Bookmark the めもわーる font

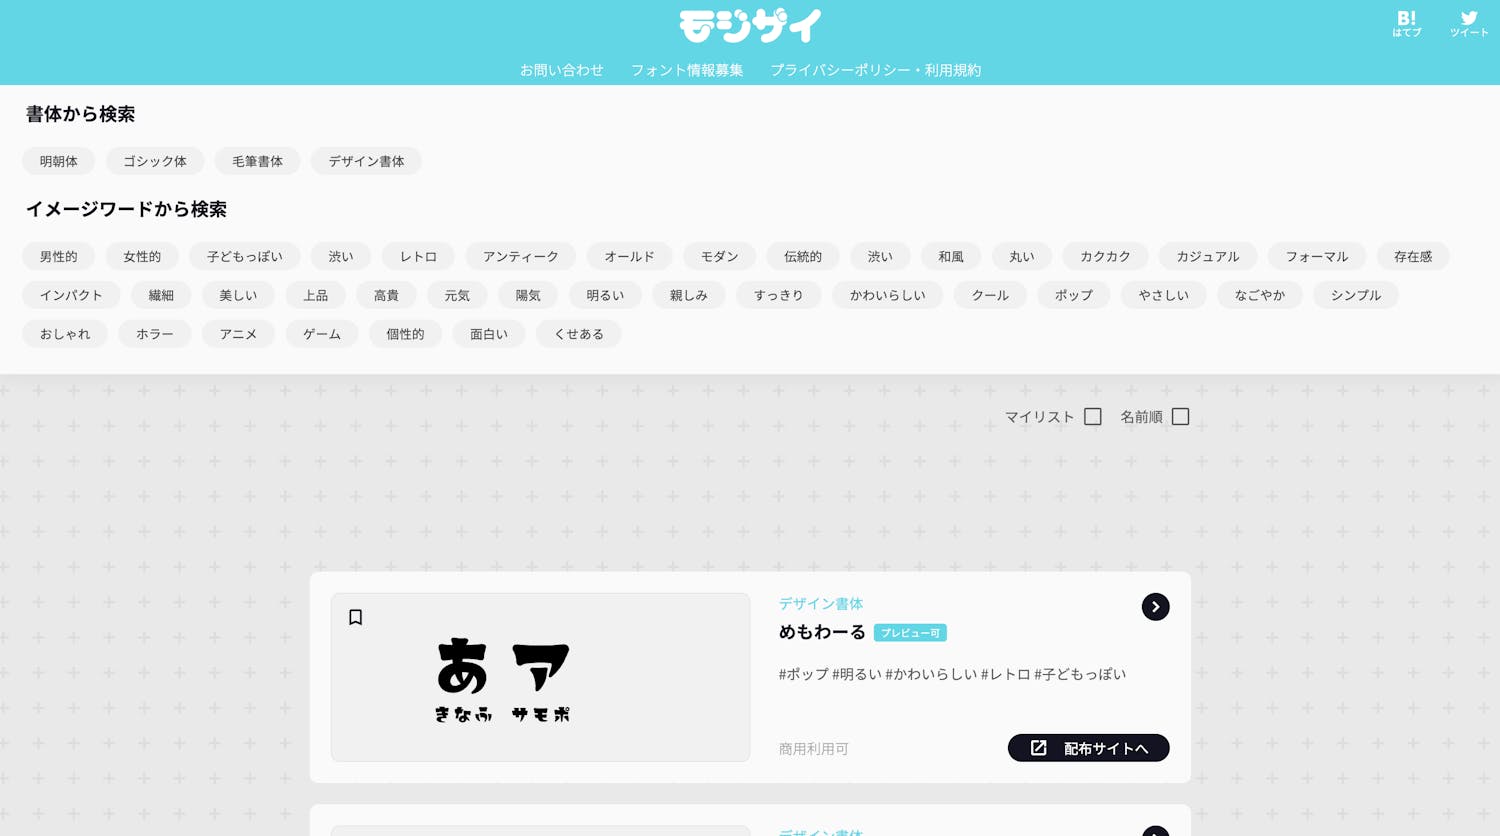(x=355, y=617)
